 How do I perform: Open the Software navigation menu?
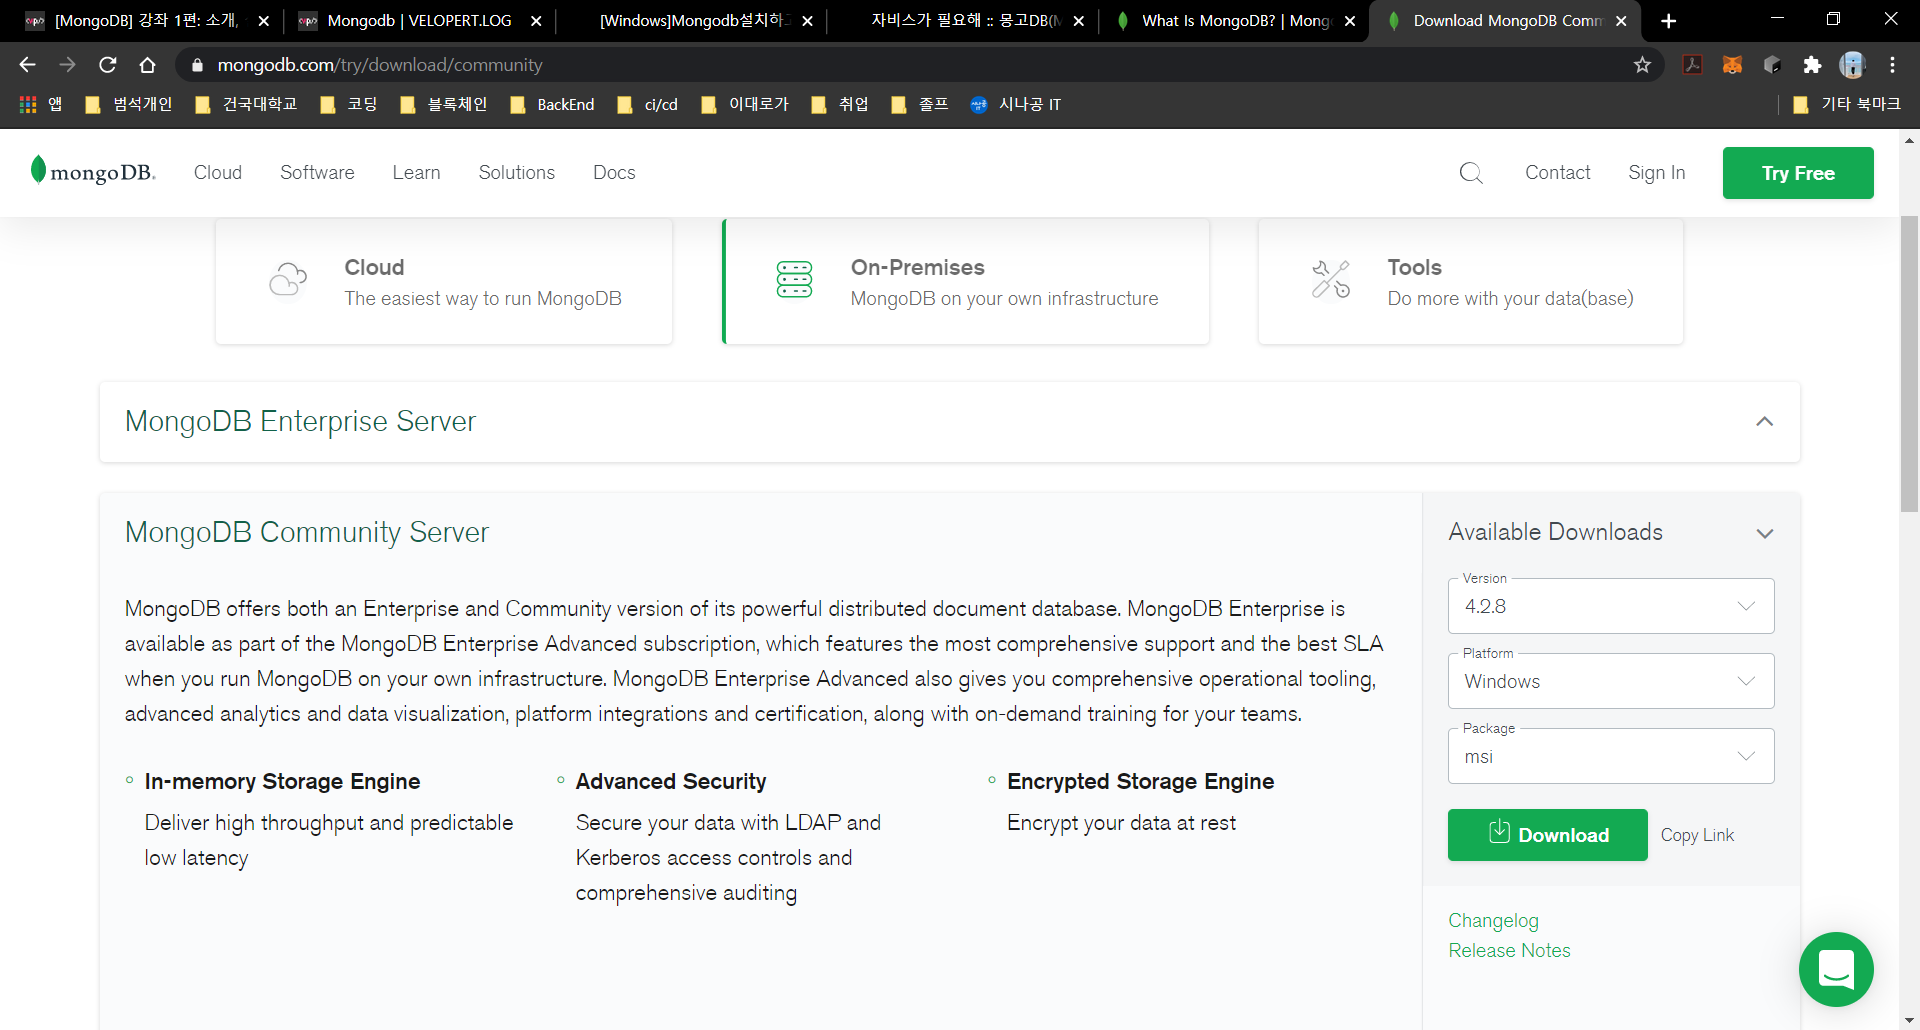coord(317,173)
